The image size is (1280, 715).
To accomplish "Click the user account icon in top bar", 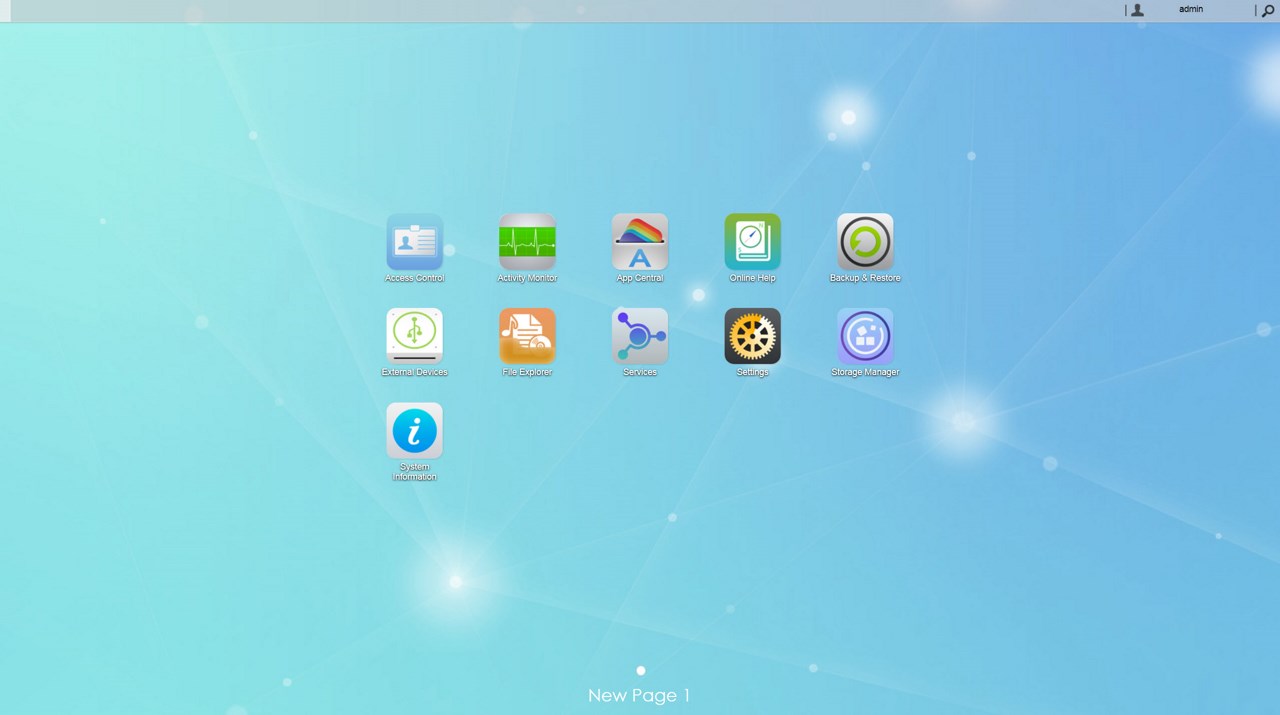I will click(x=1137, y=10).
